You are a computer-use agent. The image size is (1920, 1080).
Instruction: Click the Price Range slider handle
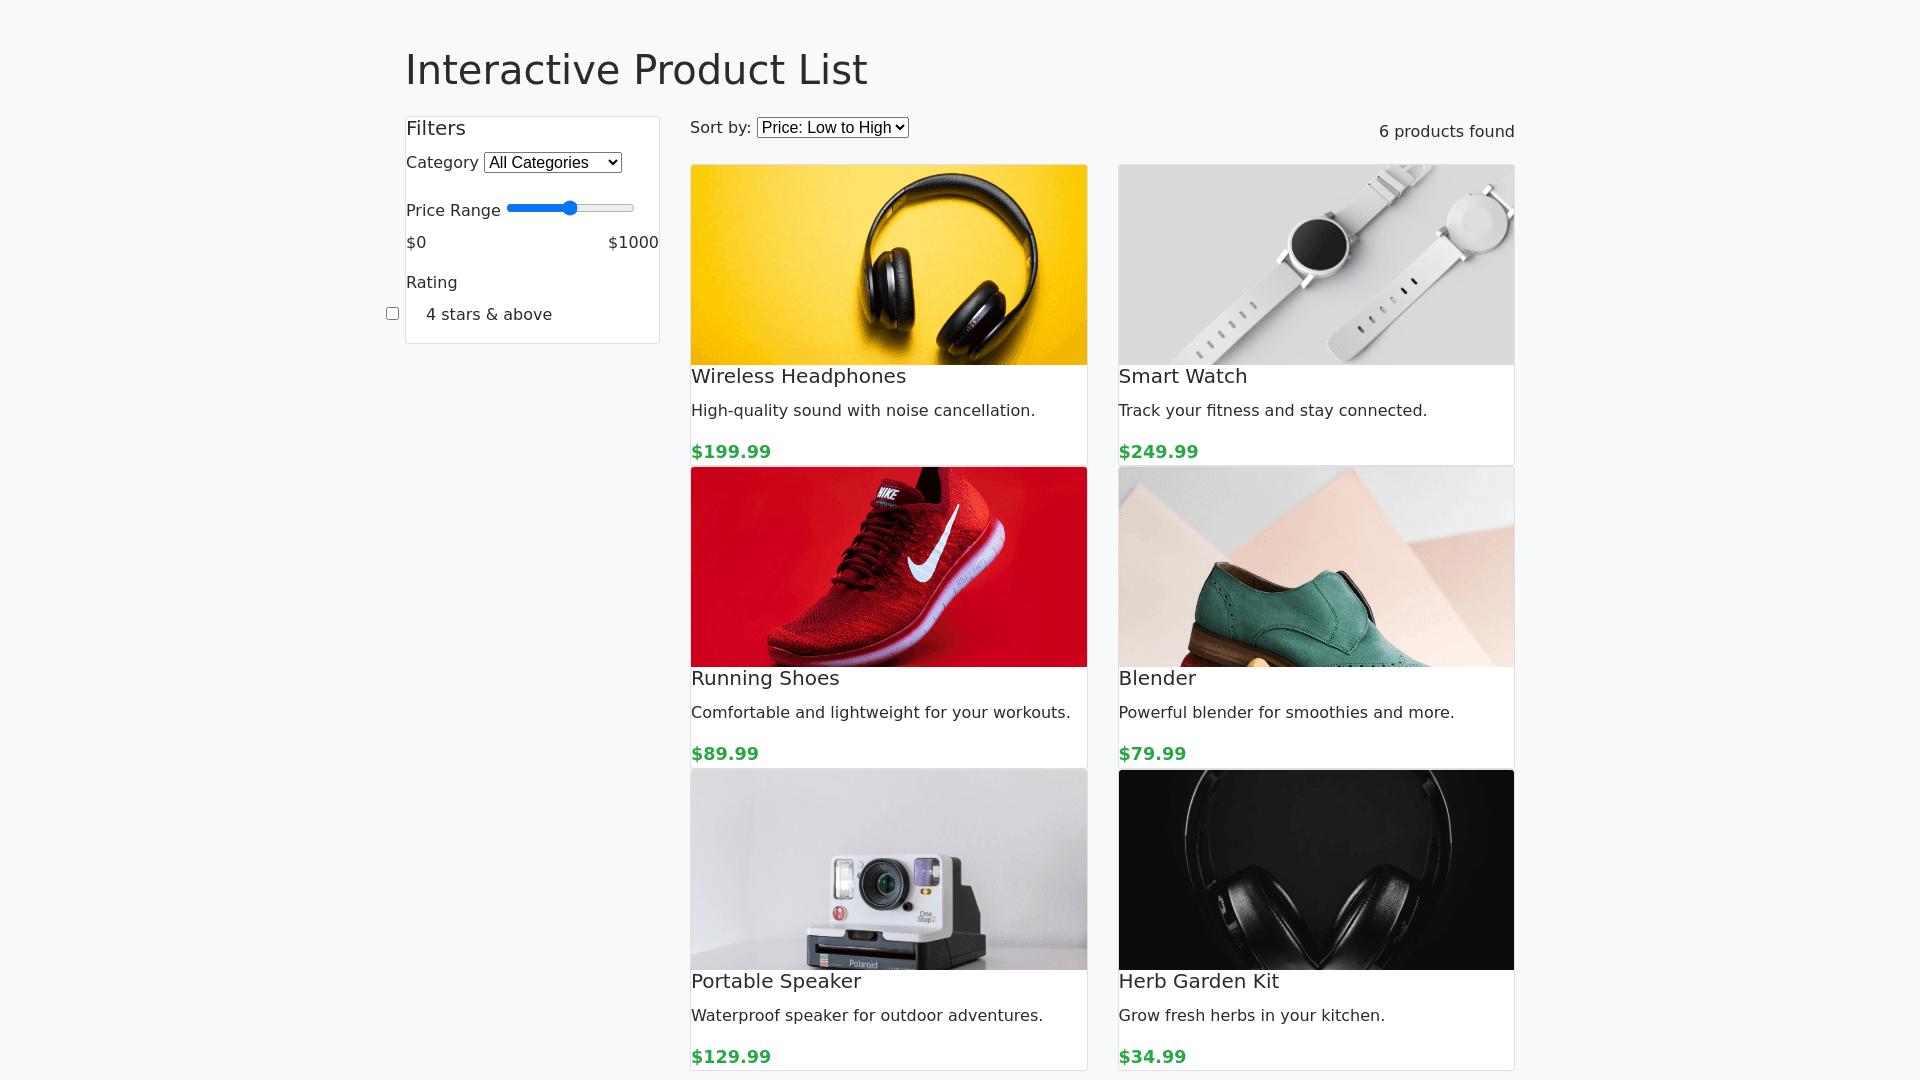pos(570,208)
